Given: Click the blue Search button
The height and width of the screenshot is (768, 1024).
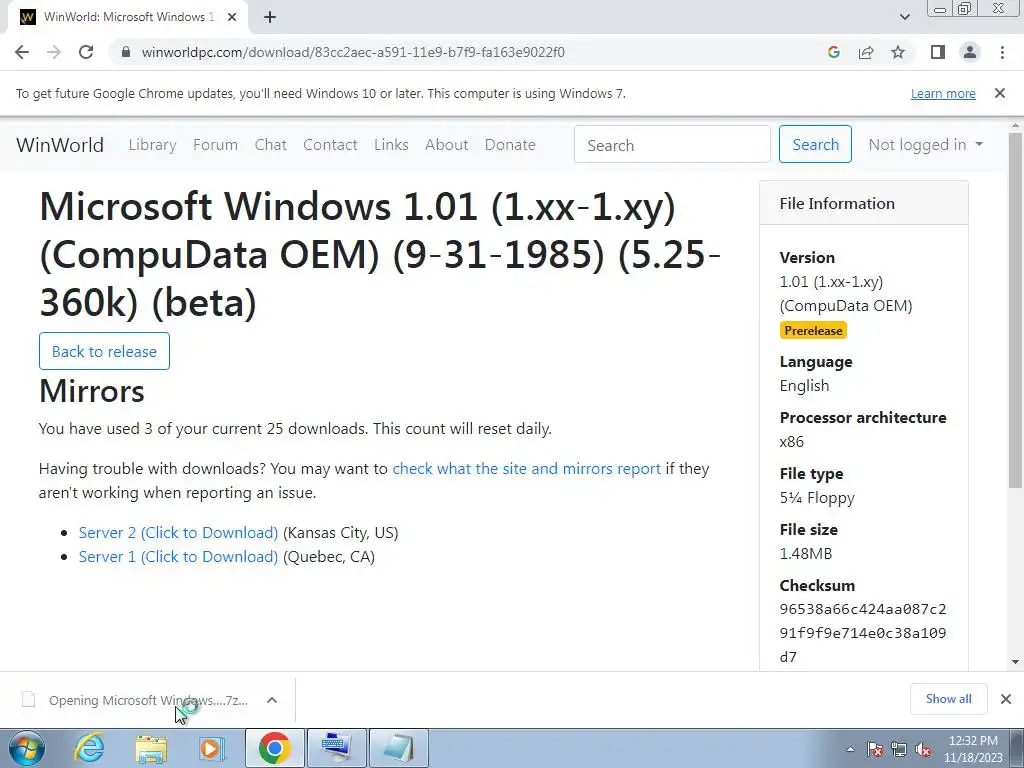Looking at the screenshot, I should coord(815,144).
